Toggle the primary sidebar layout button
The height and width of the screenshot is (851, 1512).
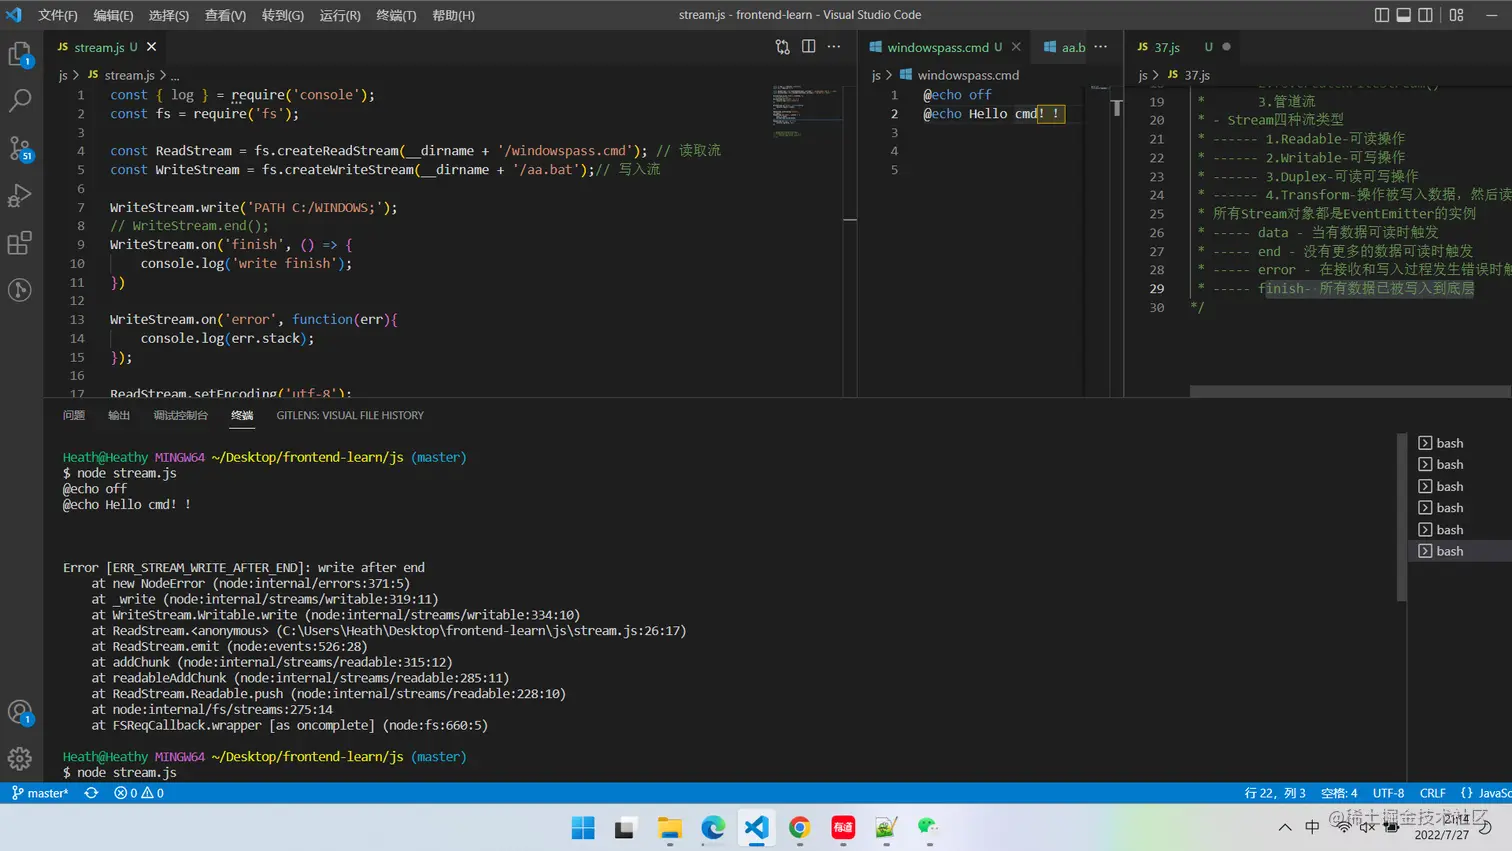pyautogui.click(x=1382, y=15)
